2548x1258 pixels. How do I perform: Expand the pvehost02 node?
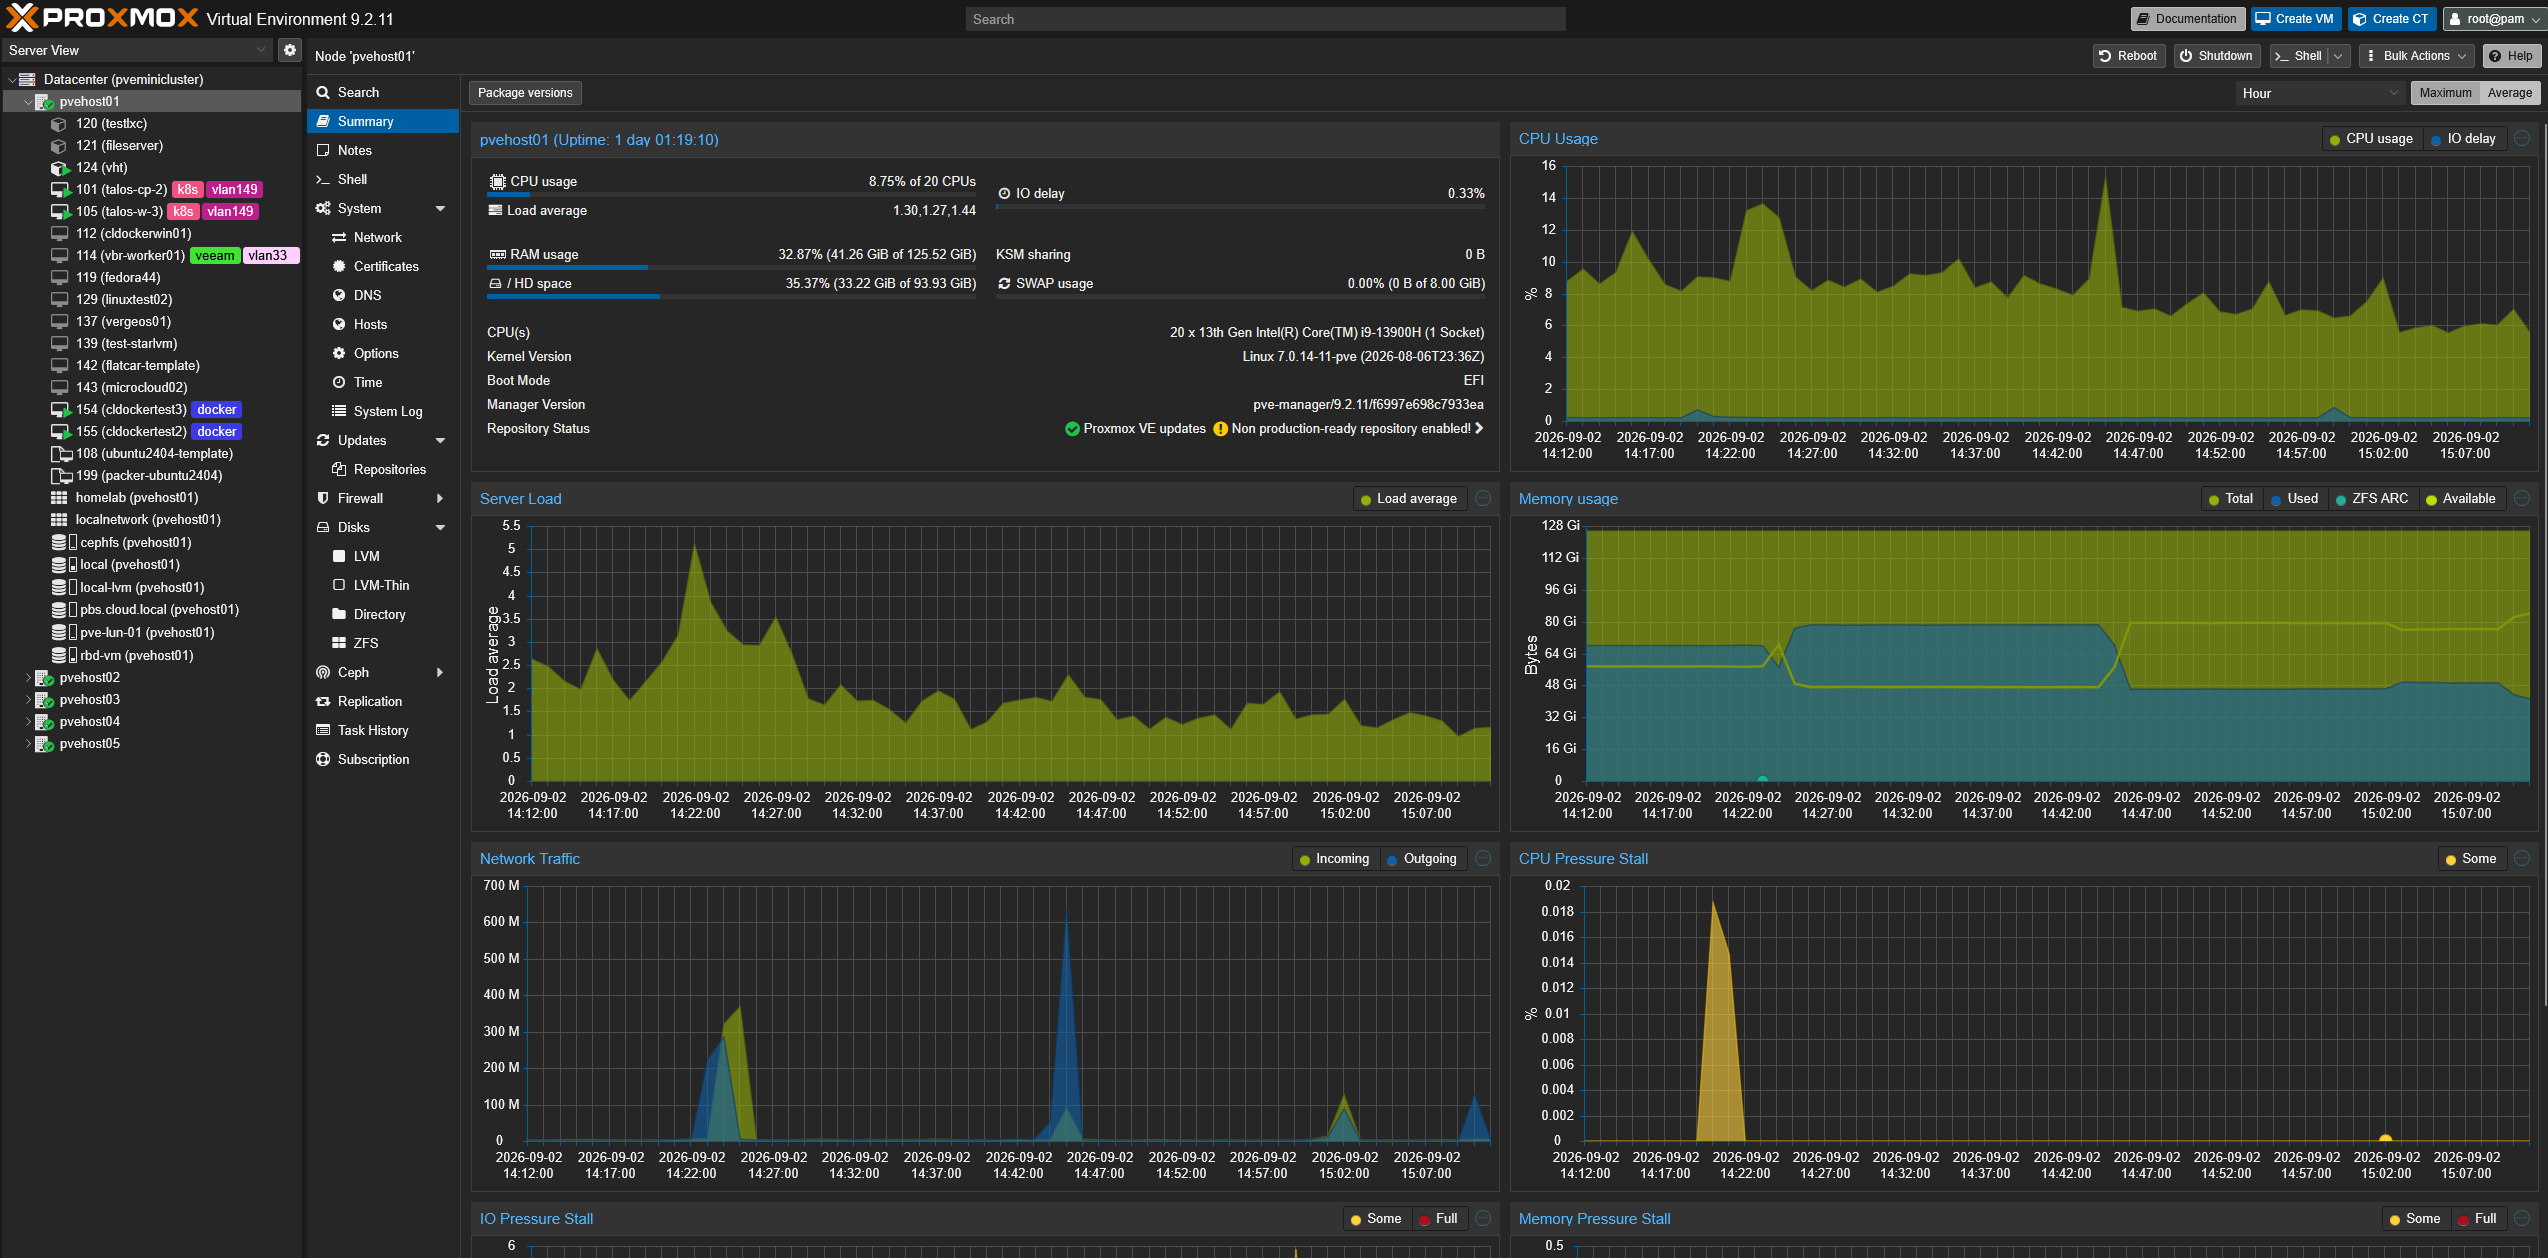click(28, 678)
